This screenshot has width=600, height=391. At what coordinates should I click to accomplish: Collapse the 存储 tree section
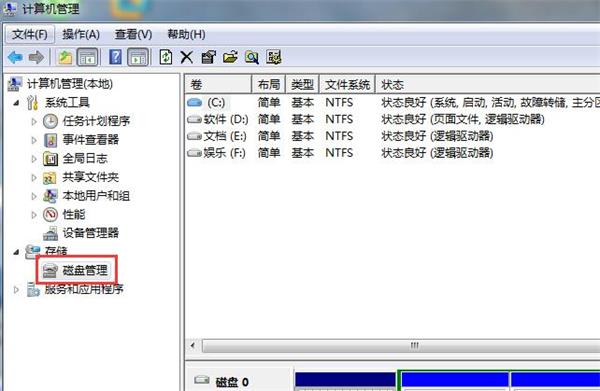pyautogui.click(x=16, y=252)
